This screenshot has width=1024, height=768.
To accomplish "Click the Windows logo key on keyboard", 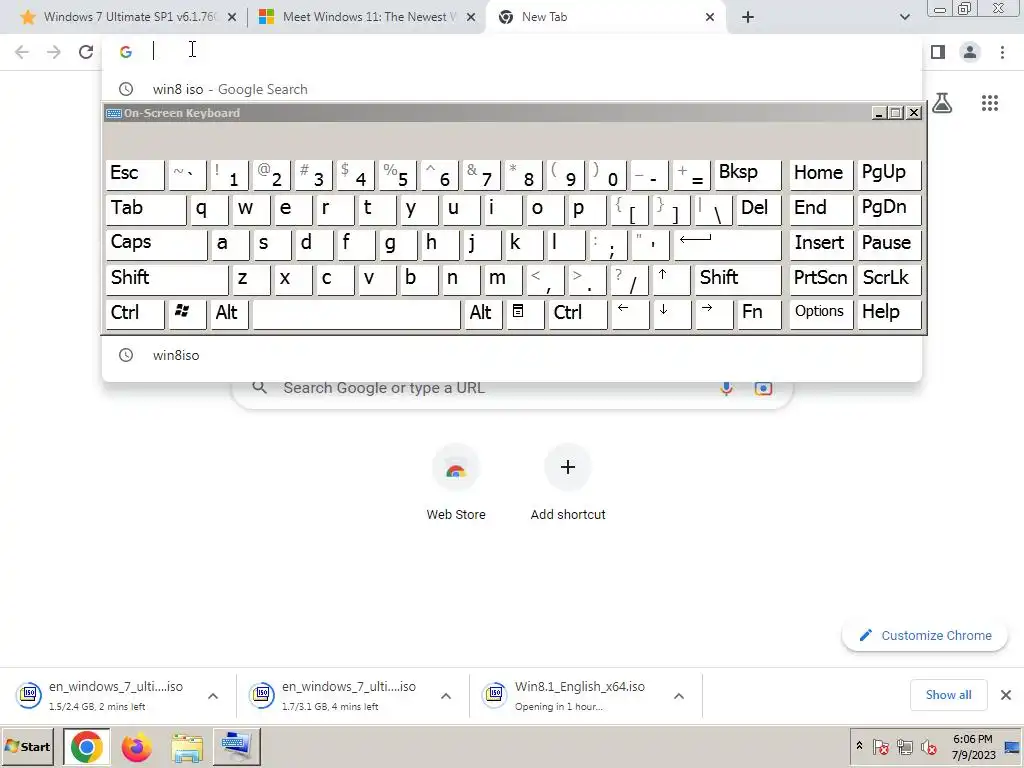I will click(x=187, y=314).
